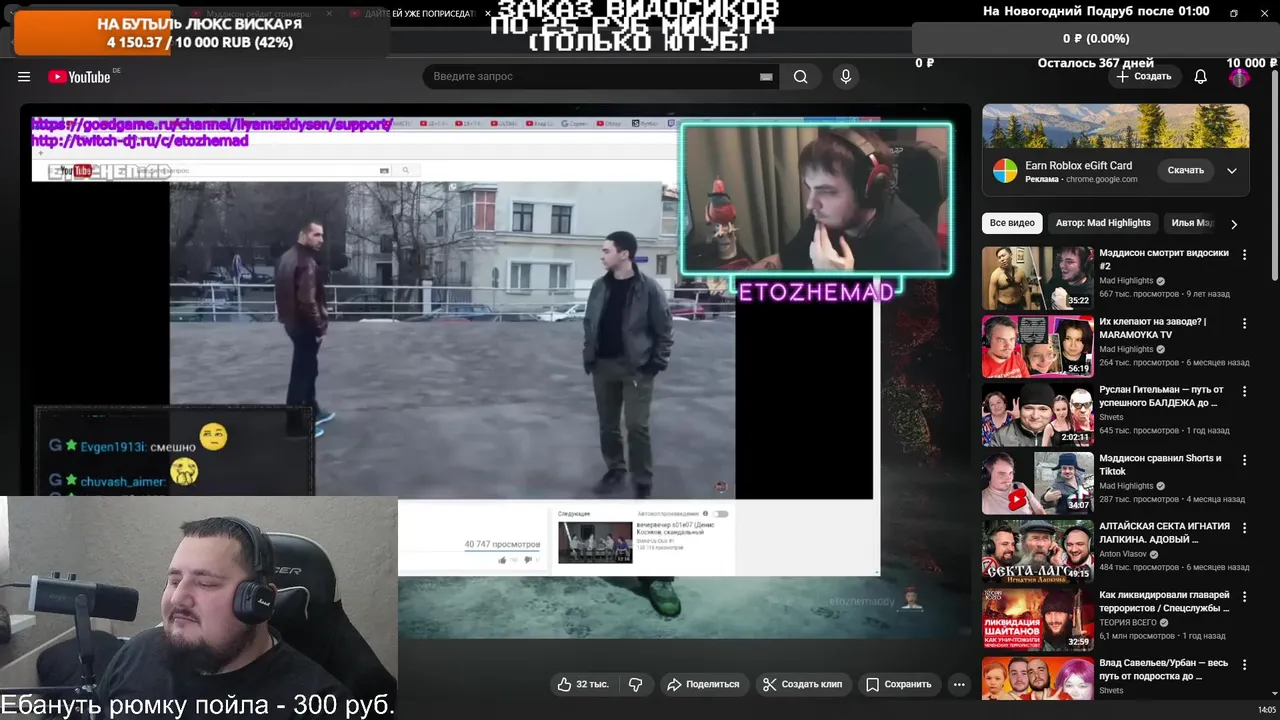Viewport: 1280px width, 720px height.
Task: Click the Поделиться share button
Action: (703, 684)
